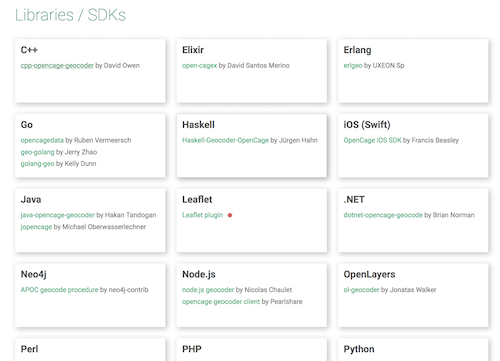
Task: Click author text 'by Jonatas Walker'
Action: [408, 290]
